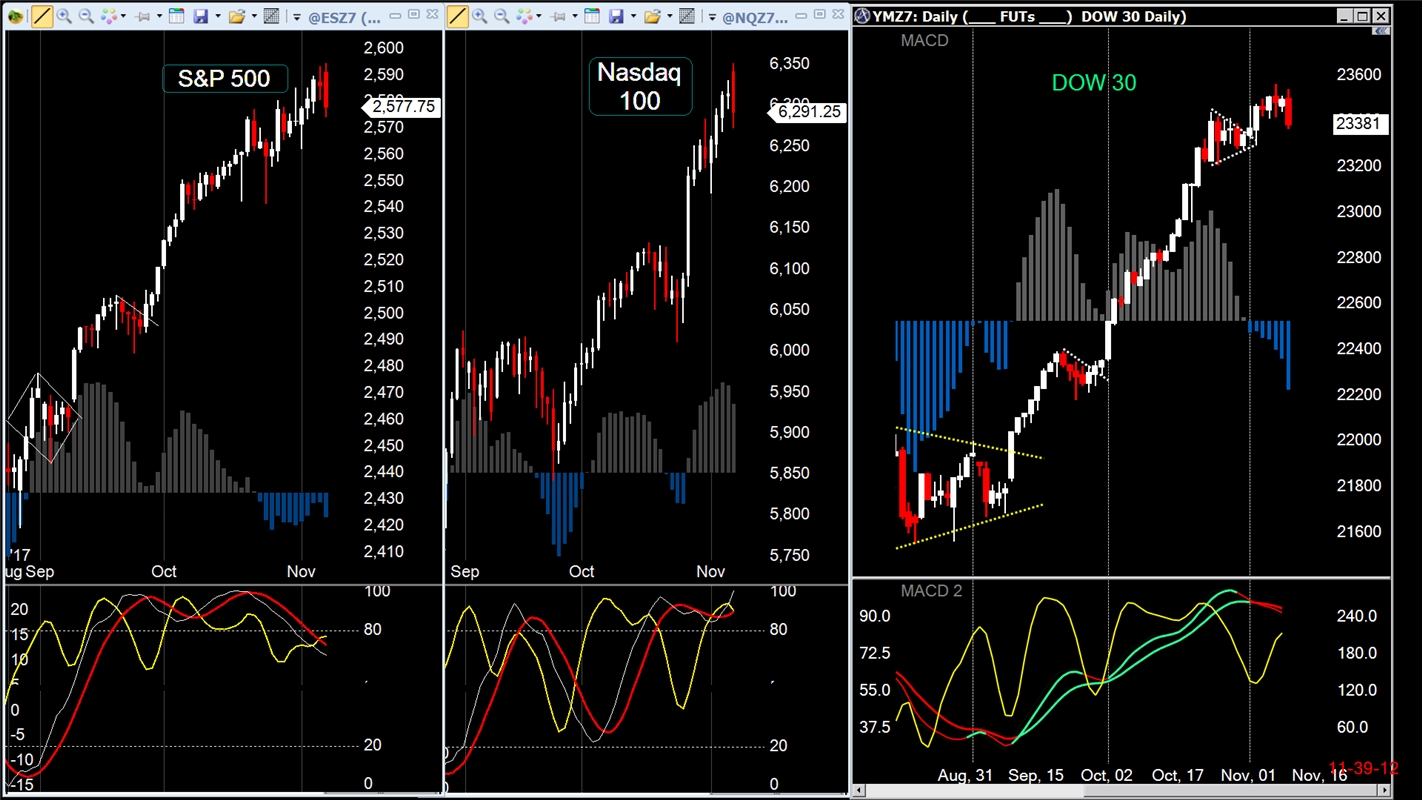Open the toolbar options arrow next to the @NQZ7 title

click(x=712, y=17)
